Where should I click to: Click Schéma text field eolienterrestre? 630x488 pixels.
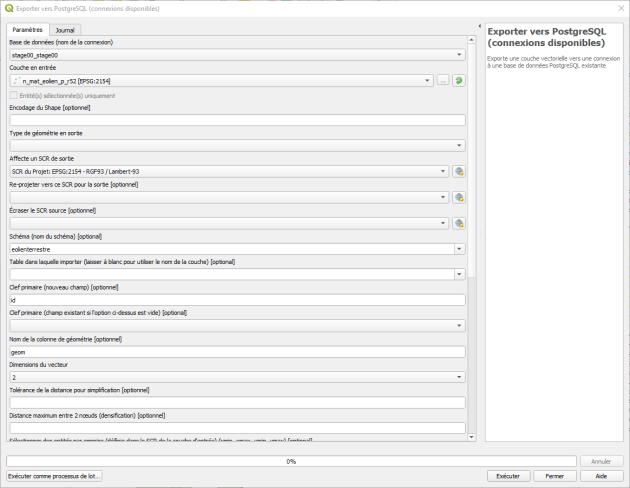(x=232, y=249)
